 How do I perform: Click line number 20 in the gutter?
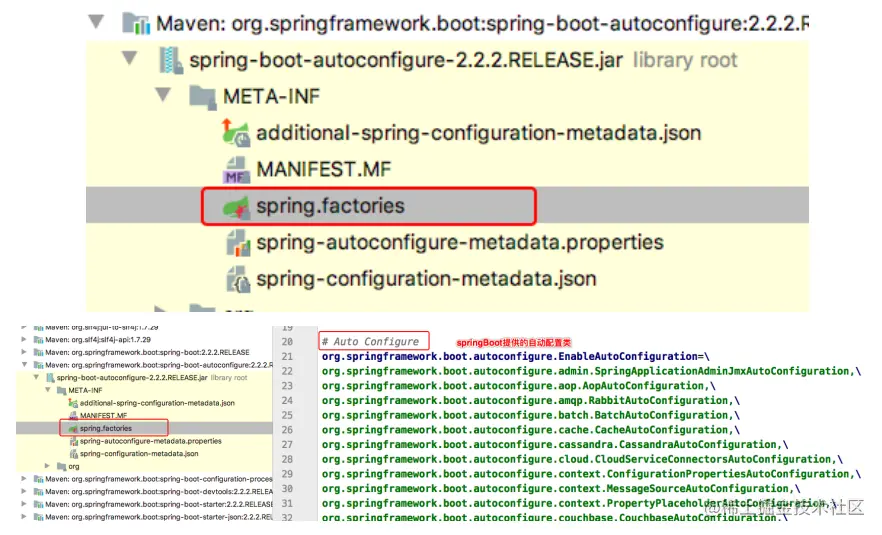287,341
